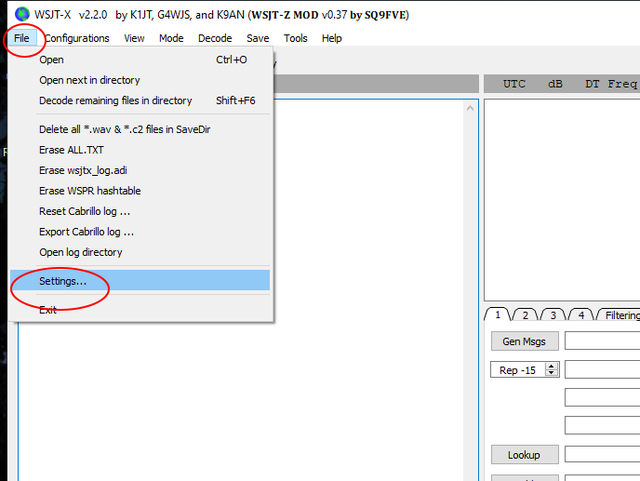Click the text field beside Gen Msgs
The image size is (640, 481).
click(x=602, y=341)
